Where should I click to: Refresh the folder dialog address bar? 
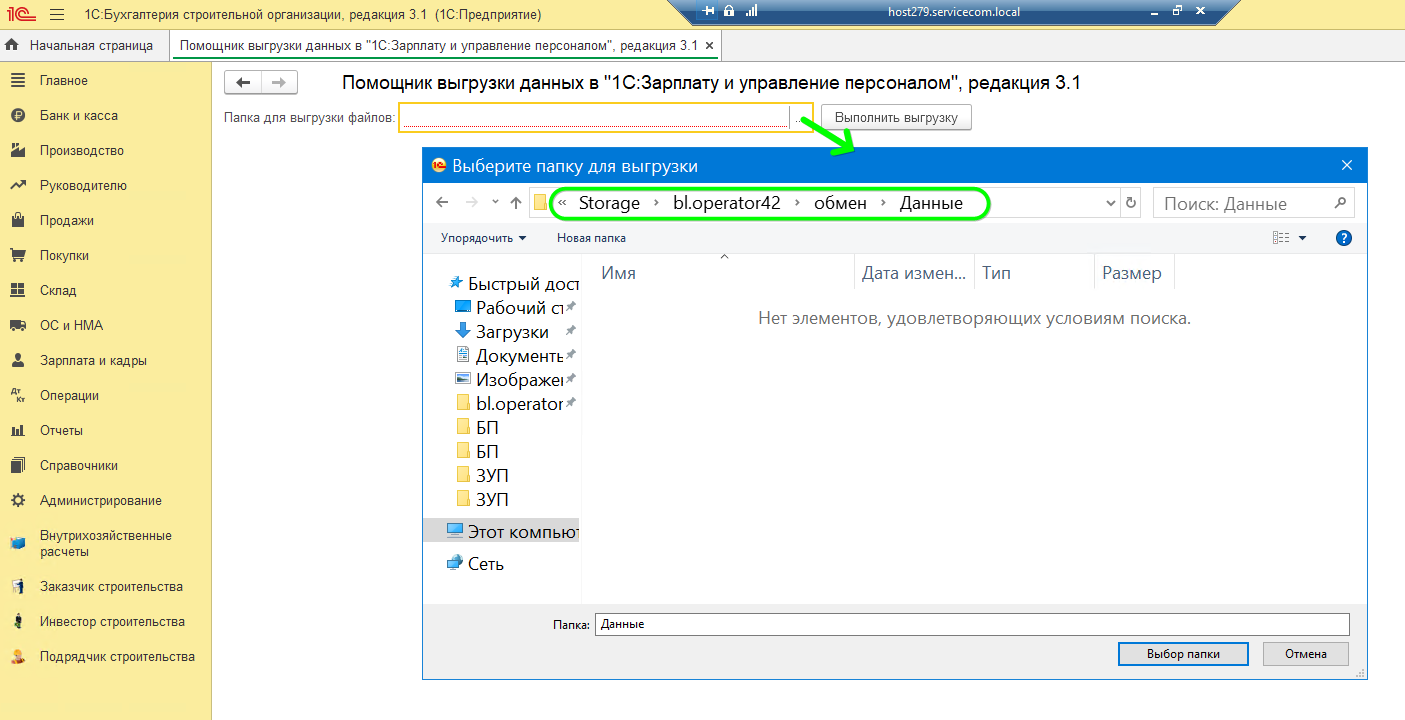1131,203
